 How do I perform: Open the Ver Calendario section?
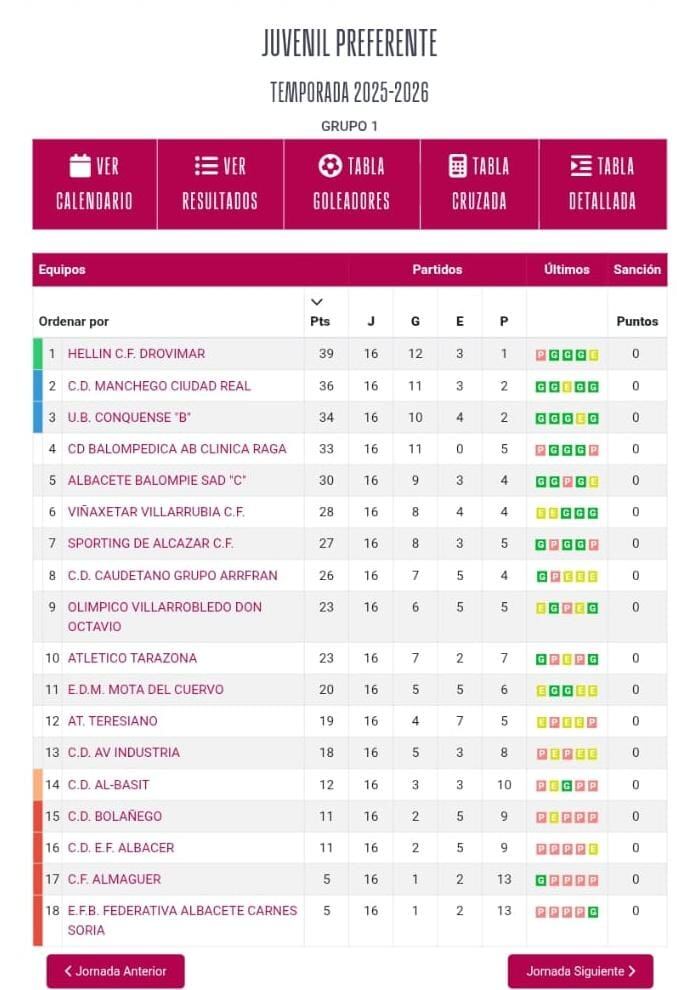(94, 183)
